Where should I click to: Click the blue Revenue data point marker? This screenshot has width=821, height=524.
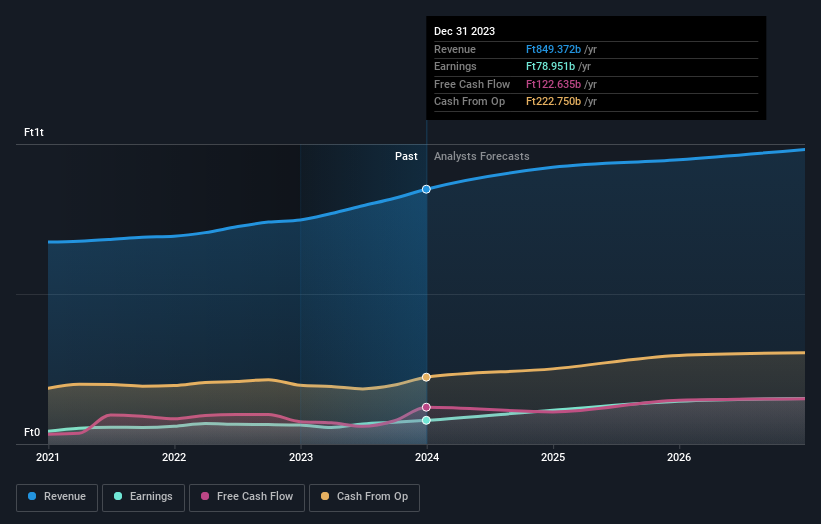tap(426, 189)
